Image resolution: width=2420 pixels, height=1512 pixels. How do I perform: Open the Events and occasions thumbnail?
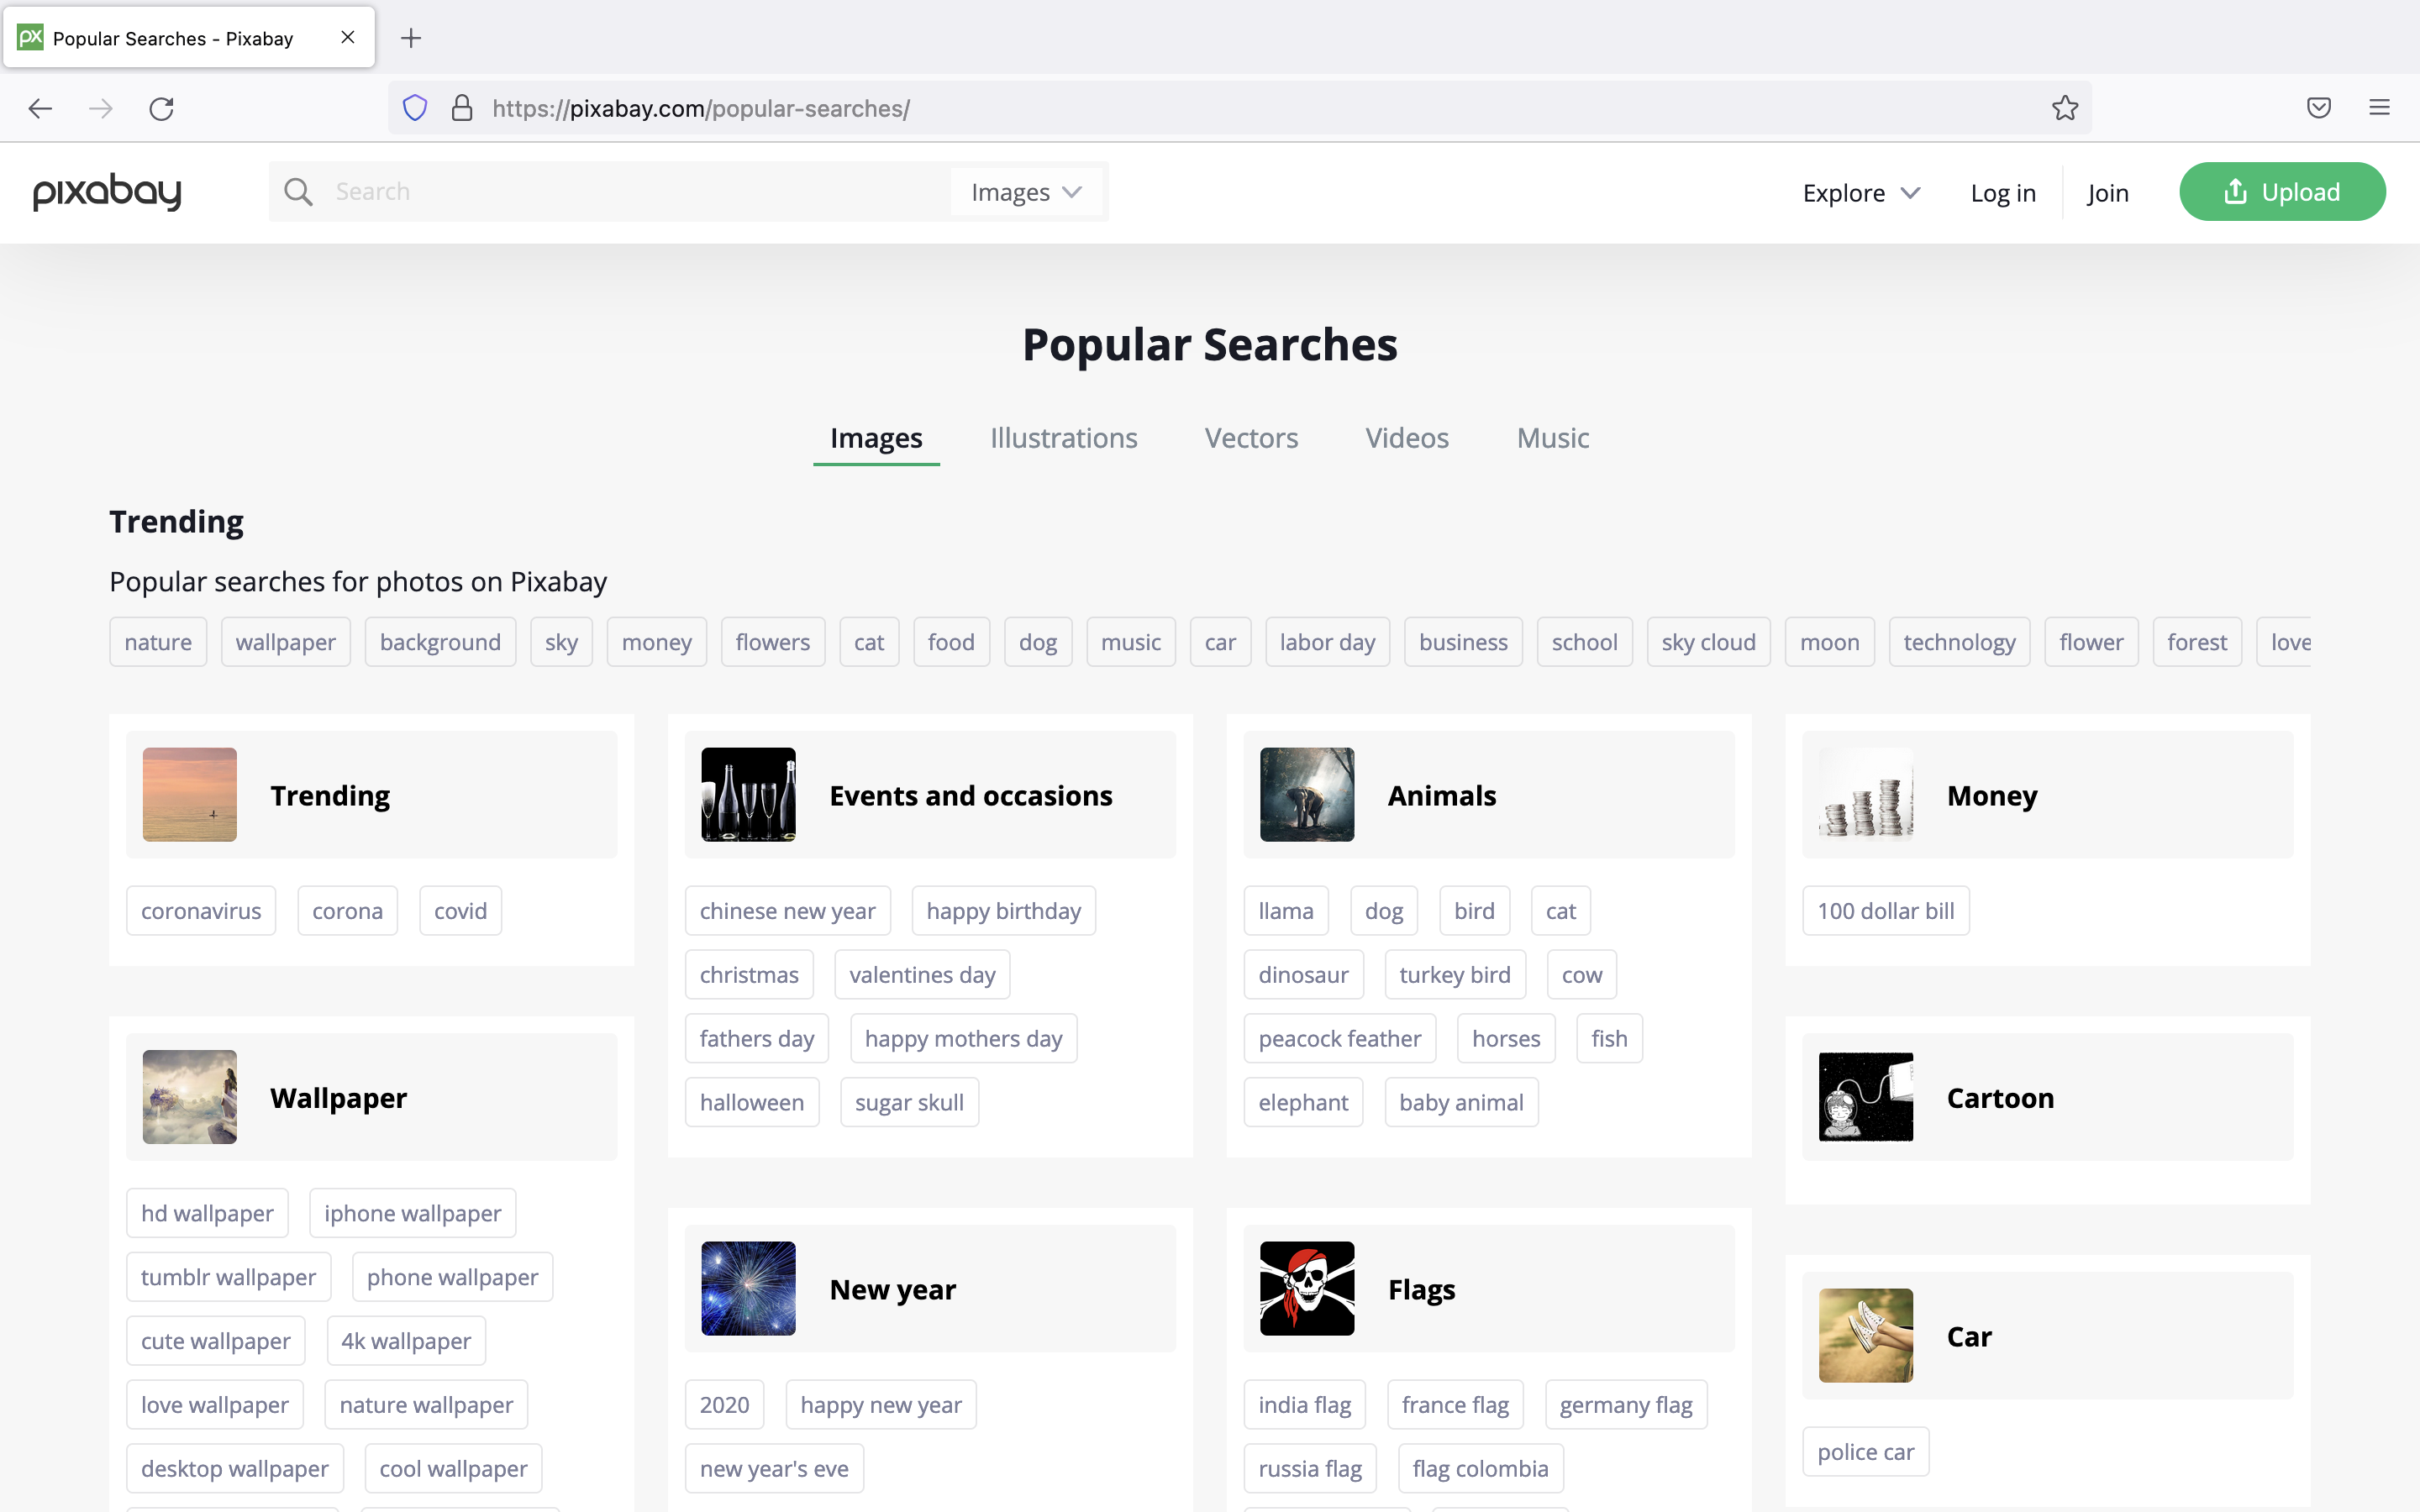tap(748, 794)
